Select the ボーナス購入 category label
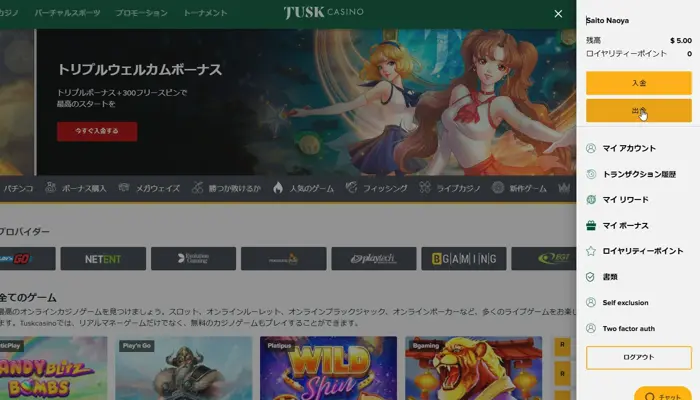The image size is (700, 400). [x=84, y=188]
